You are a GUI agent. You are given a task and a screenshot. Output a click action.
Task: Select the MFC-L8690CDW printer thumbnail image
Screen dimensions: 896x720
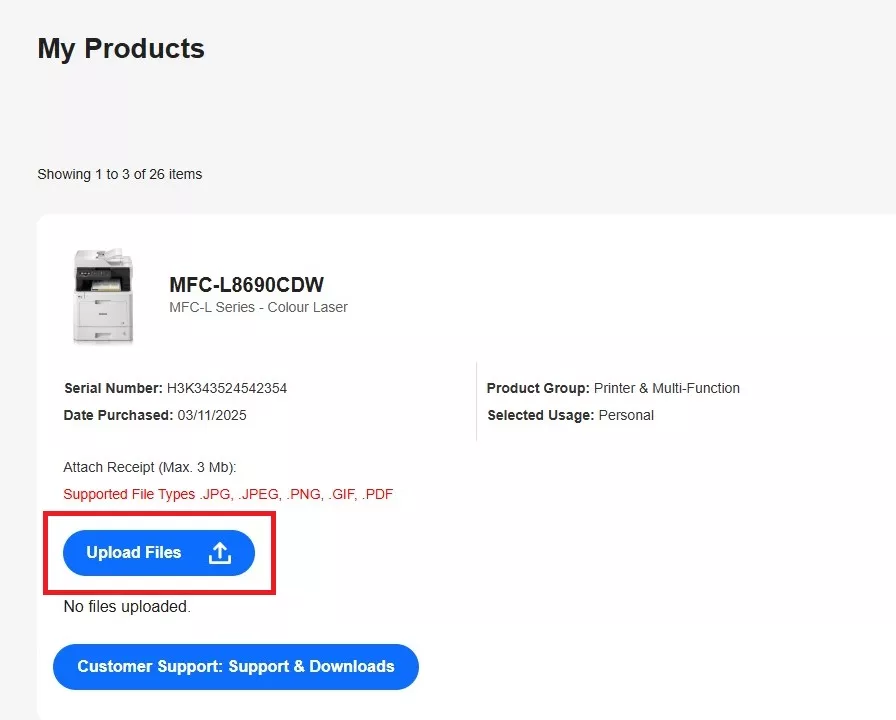pyautogui.click(x=103, y=297)
